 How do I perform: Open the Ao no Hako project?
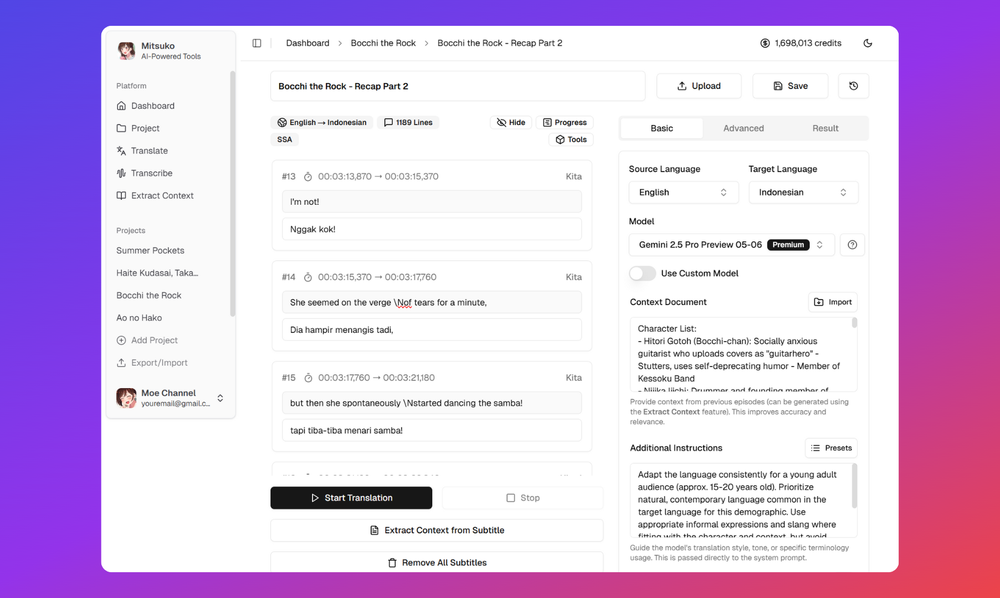pyautogui.click(x=139, y=317)
